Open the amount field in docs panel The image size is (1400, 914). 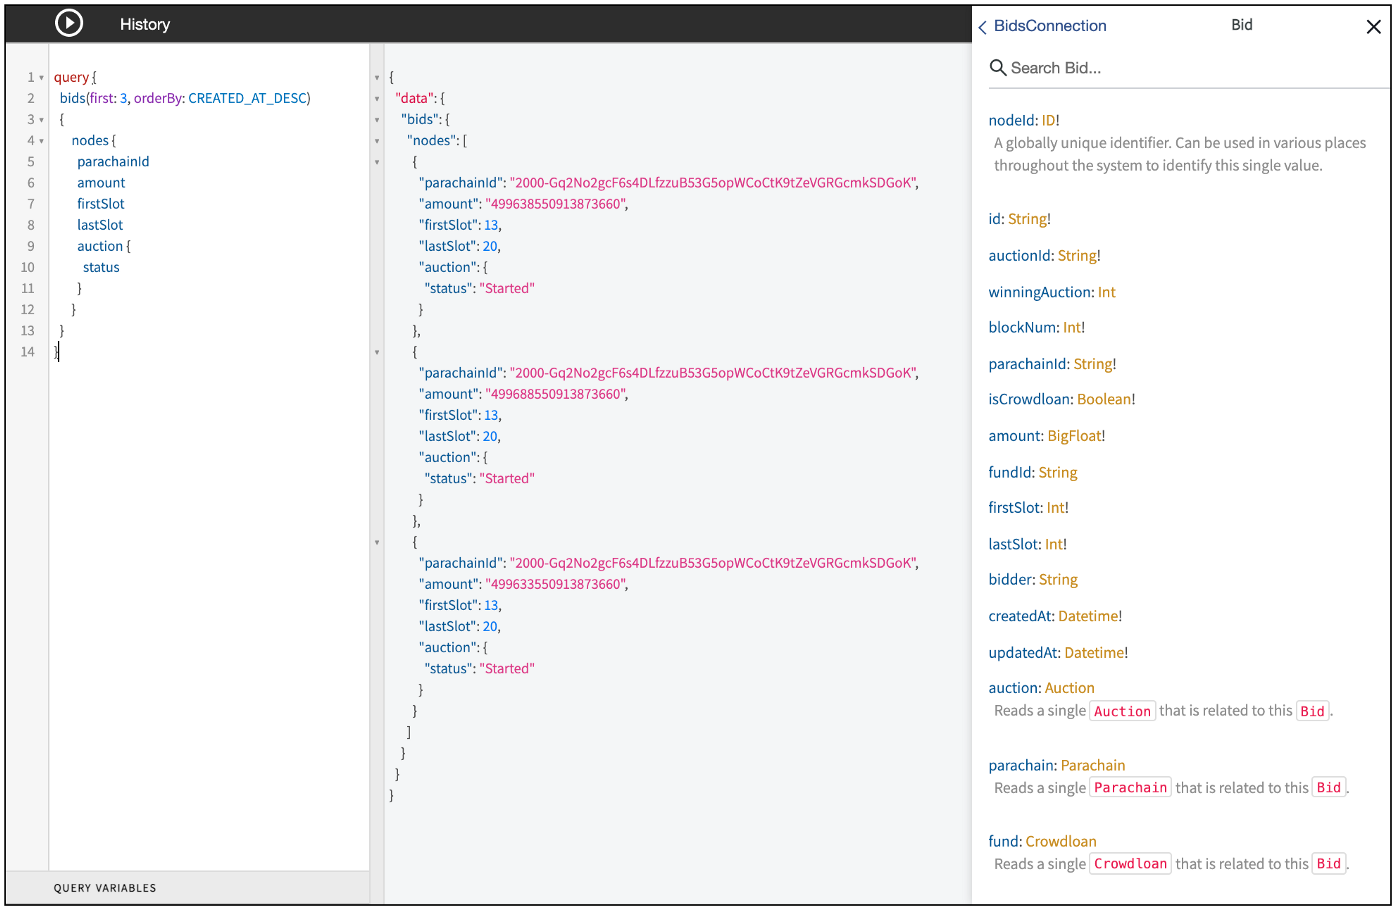coord(1015,436)
